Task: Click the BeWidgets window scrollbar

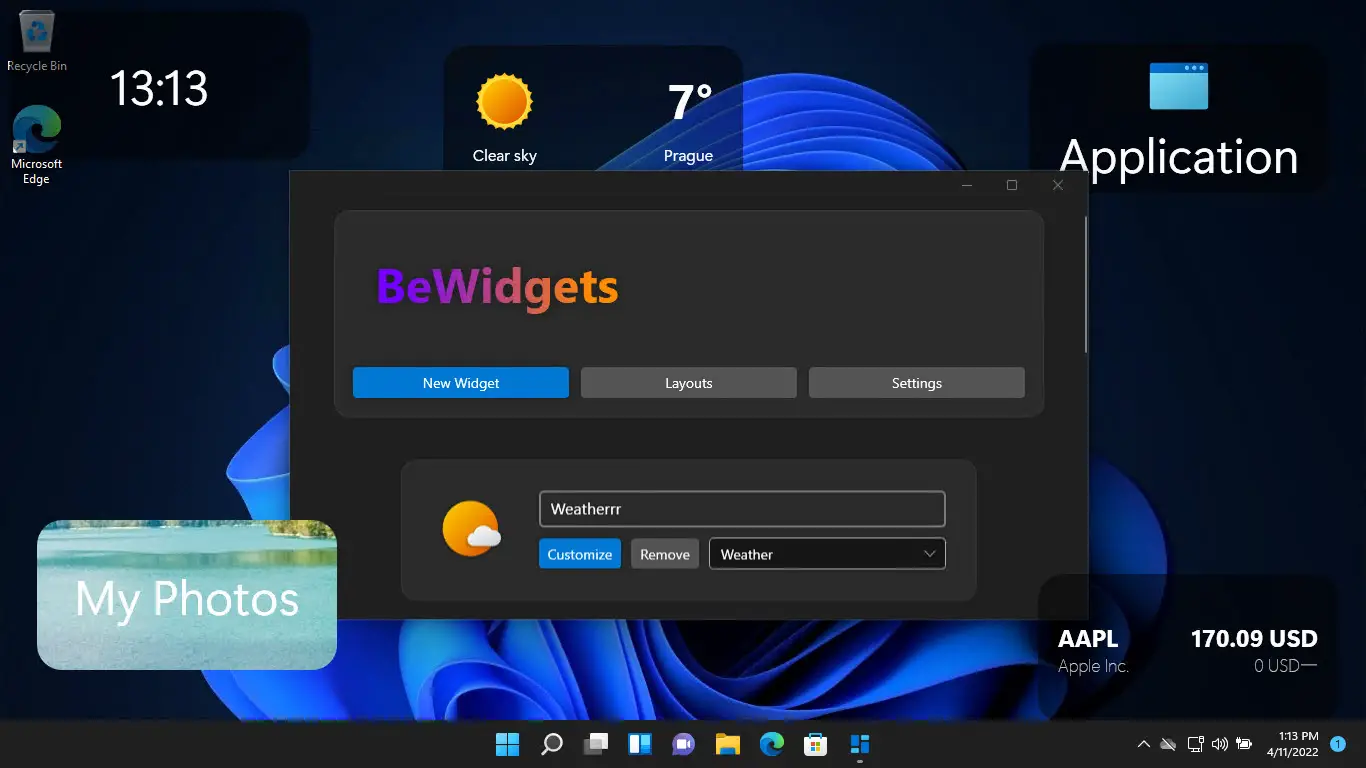Action: (x=1085, y=285)
